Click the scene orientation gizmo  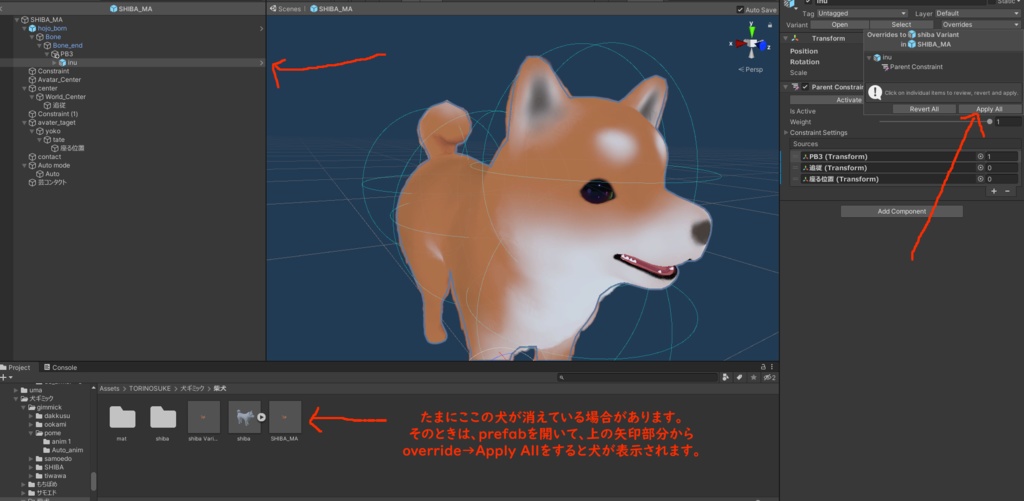click(752, 44)
